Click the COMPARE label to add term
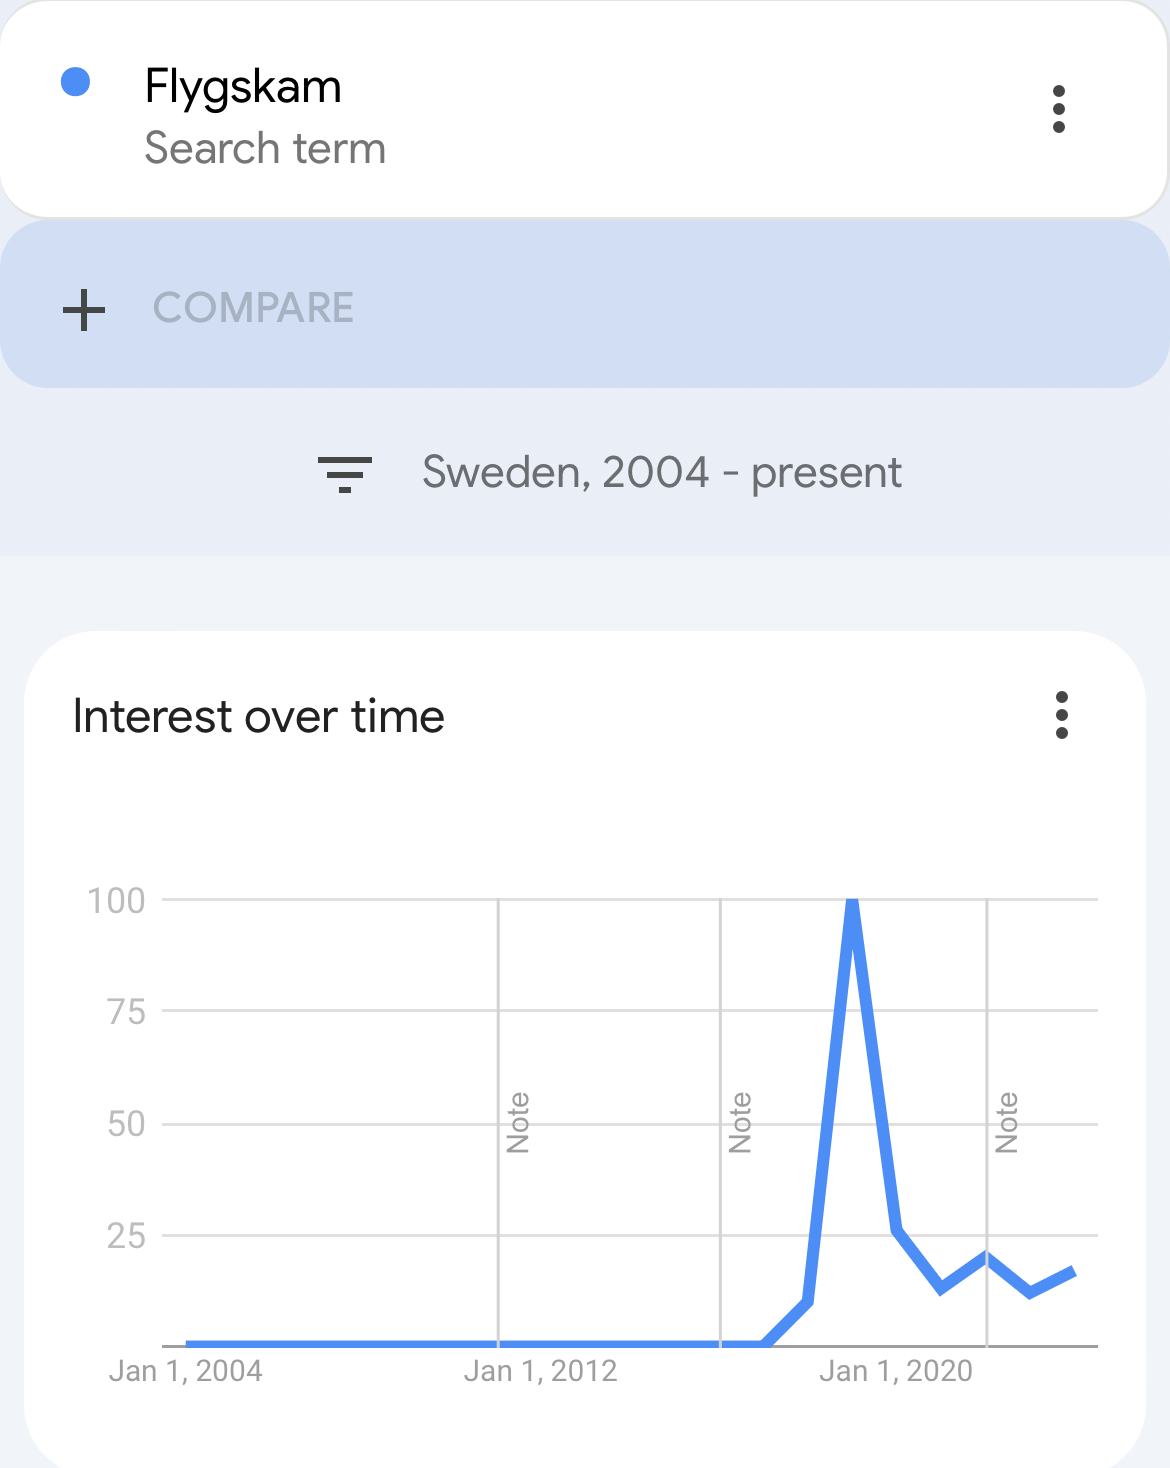Screen dimensions: 1170x1468 [x=253, y=308]
